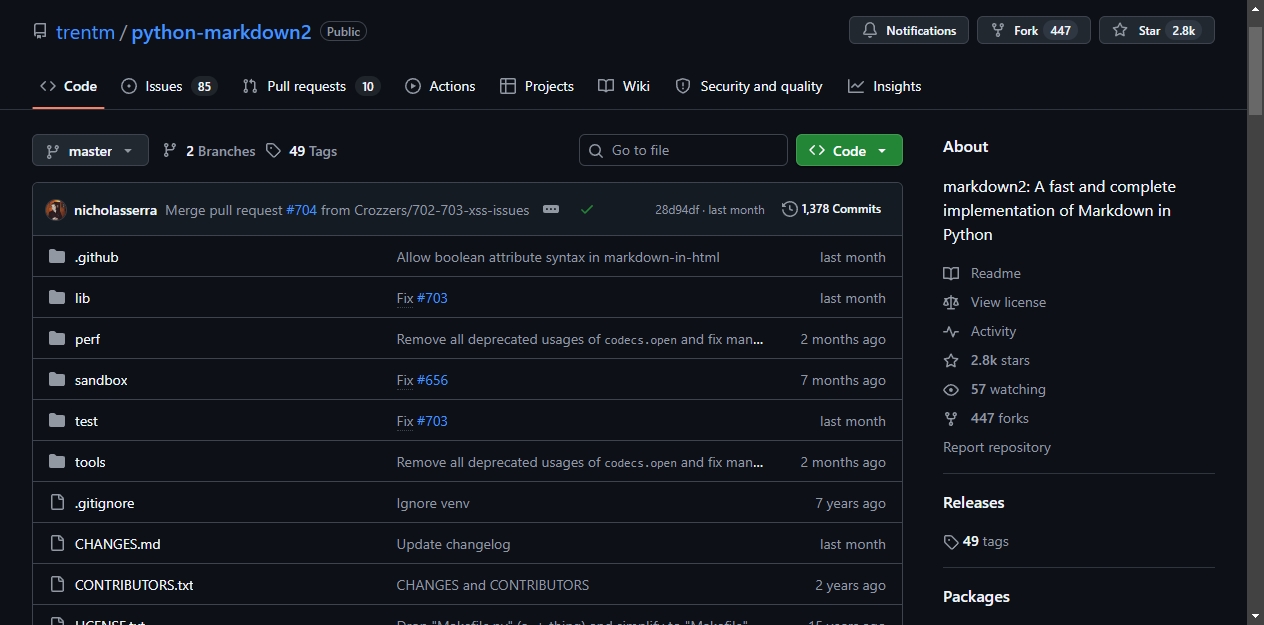Show commit status green checkmark details
This screenshot has height=625, width=1264.
[x=587, y=209]
